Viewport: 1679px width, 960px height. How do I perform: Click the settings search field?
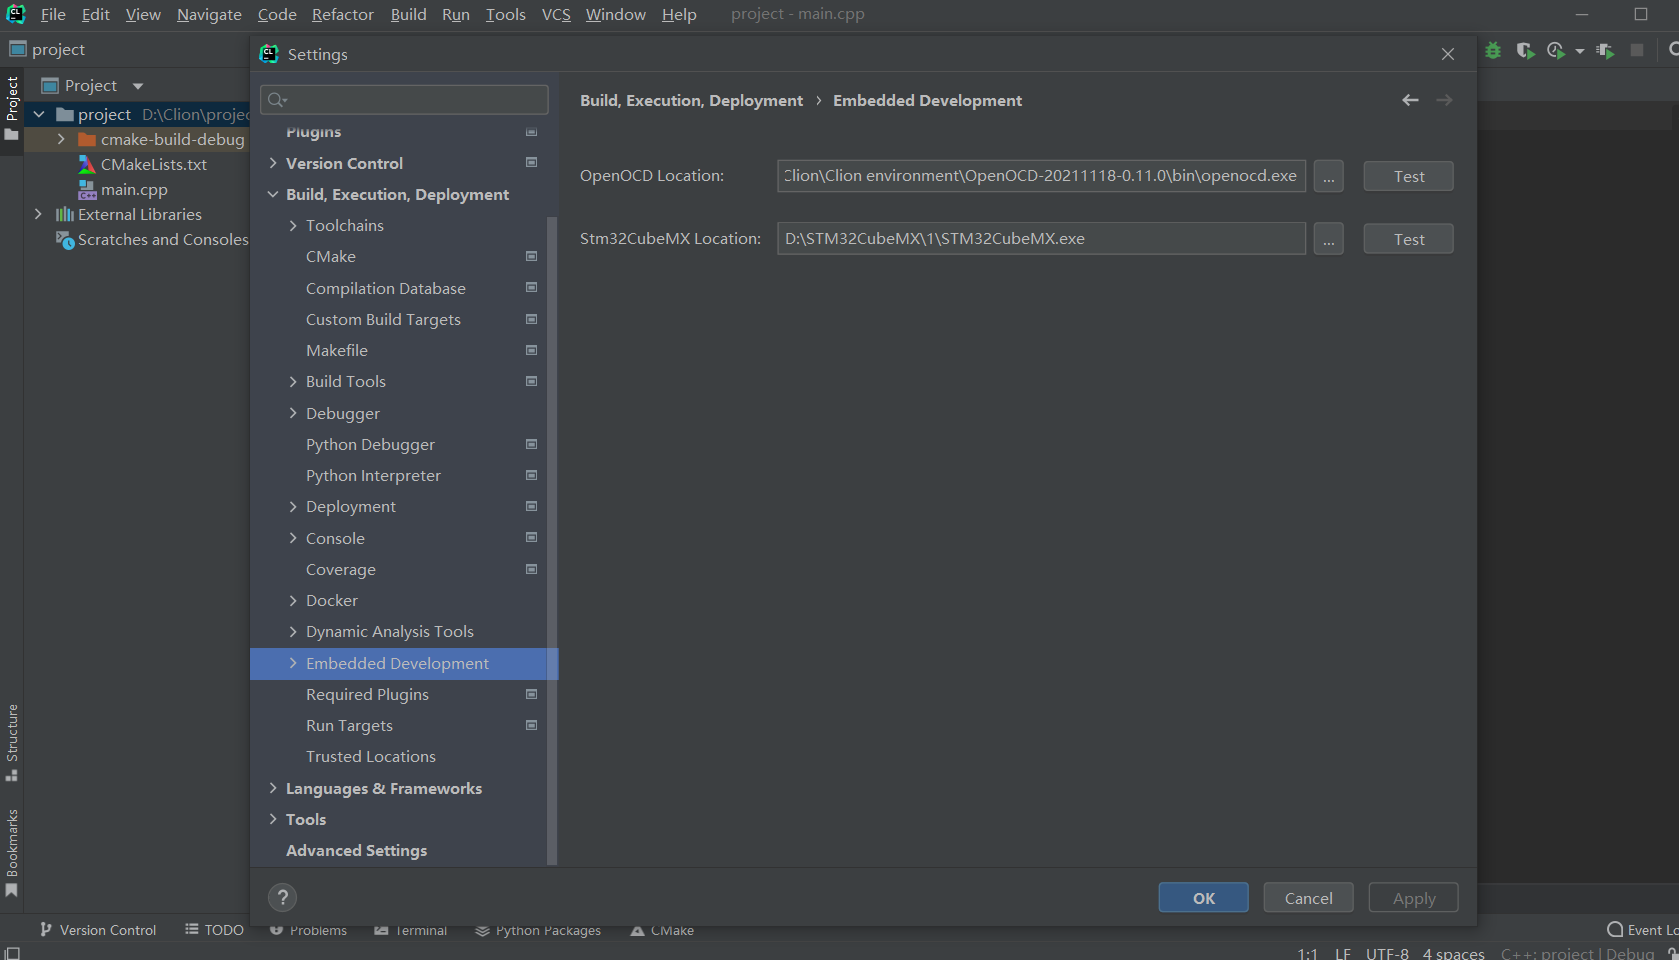coord(404,99)
